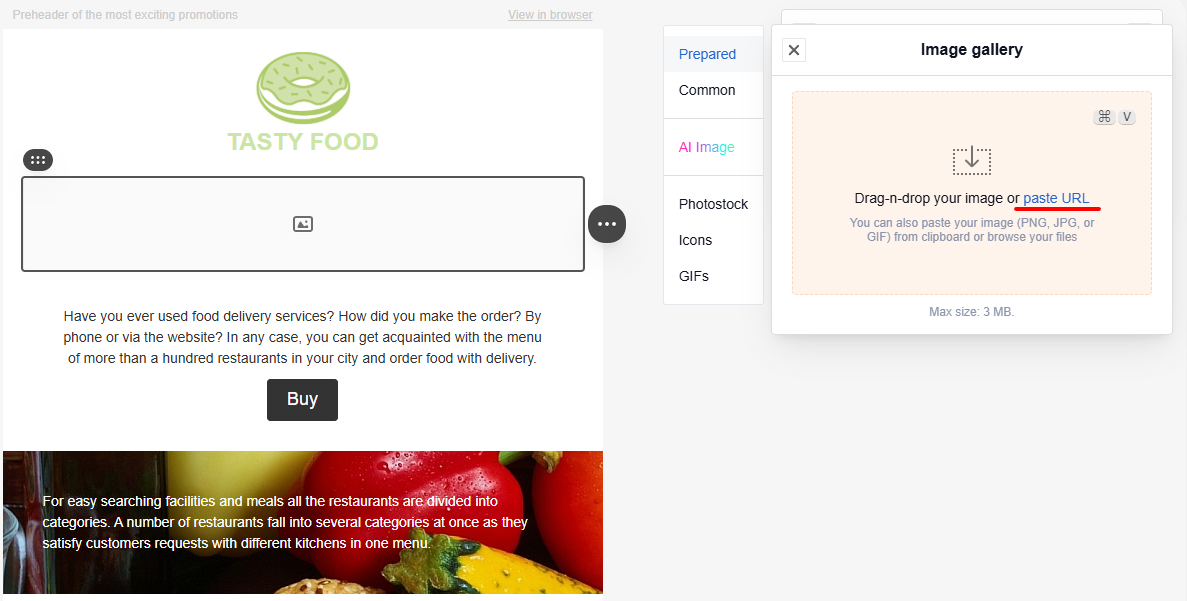
Task: Click the green donut logo image
Action: coord(303,87)
